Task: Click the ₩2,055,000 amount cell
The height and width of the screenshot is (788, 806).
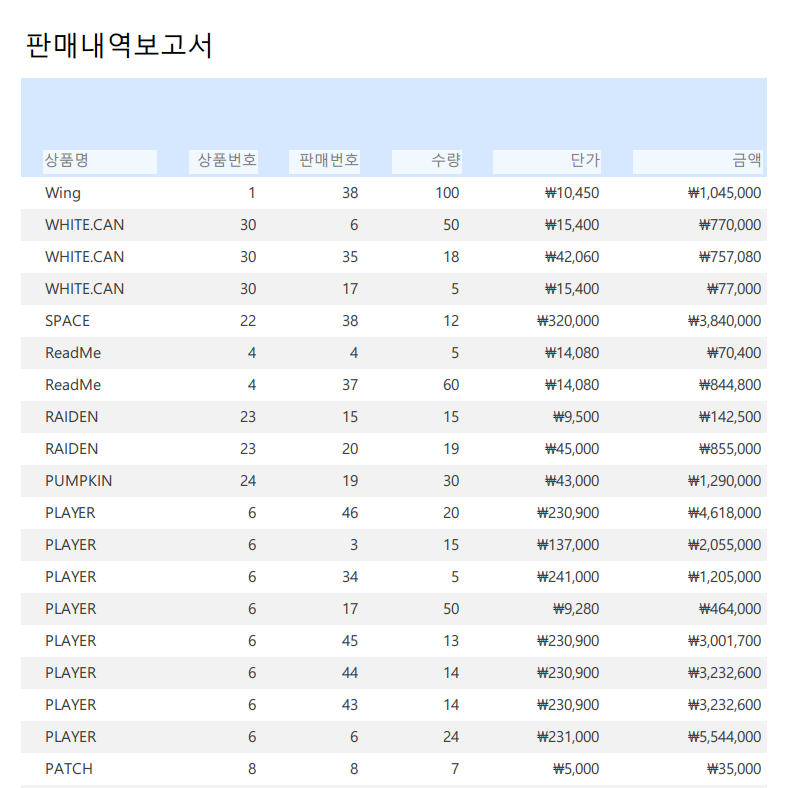Action: click(724, 545)
